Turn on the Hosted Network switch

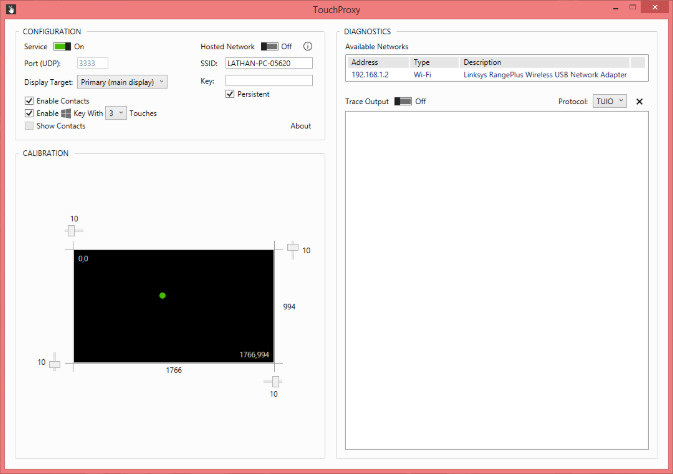click(x=270, y=46)
